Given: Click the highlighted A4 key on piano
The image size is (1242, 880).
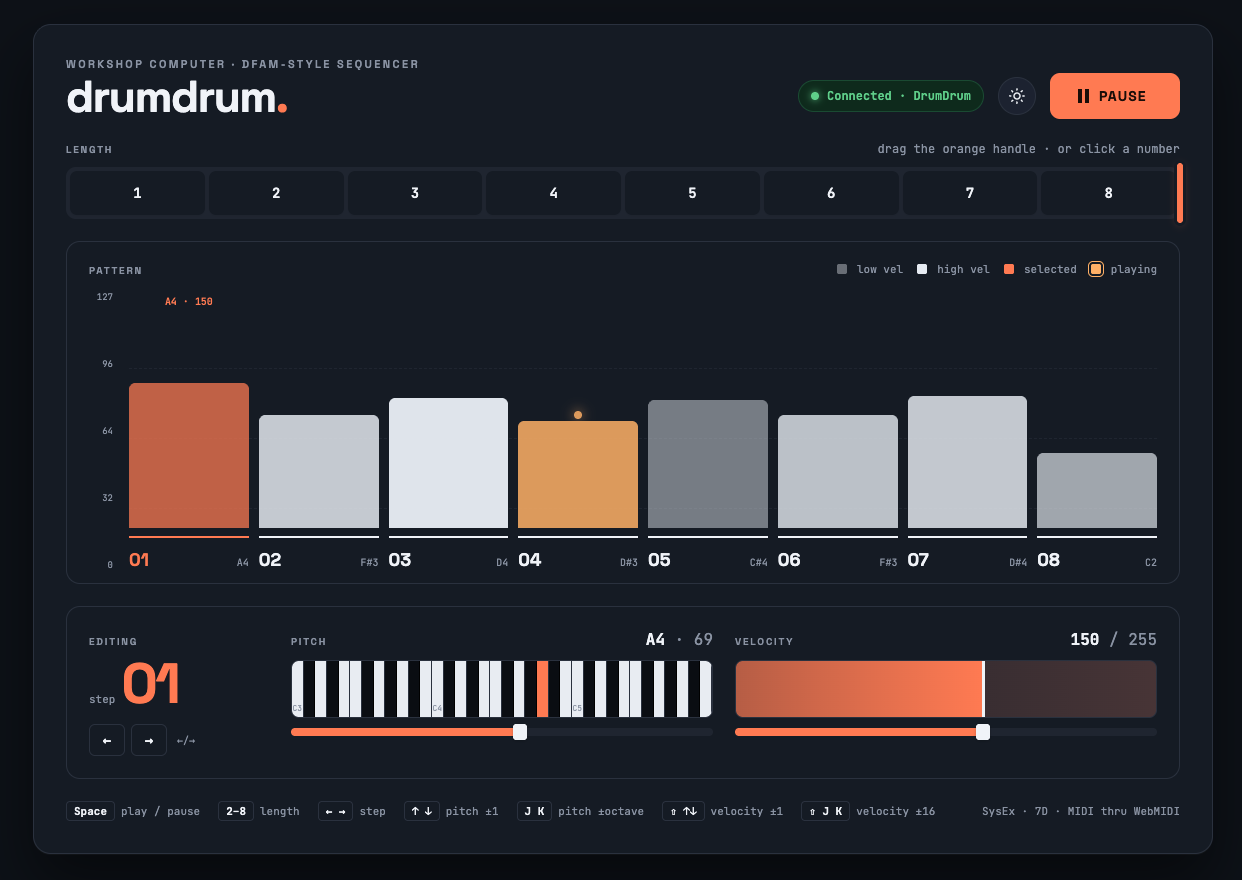Looking at the screenshot, I should [x=542, y=689].
